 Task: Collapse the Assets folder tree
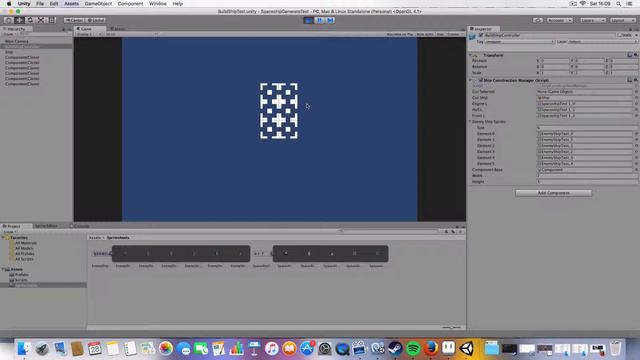[3, 269]
